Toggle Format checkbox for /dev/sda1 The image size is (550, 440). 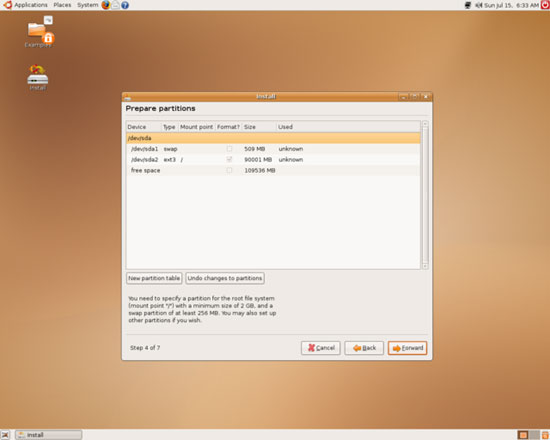coord(229,149)
